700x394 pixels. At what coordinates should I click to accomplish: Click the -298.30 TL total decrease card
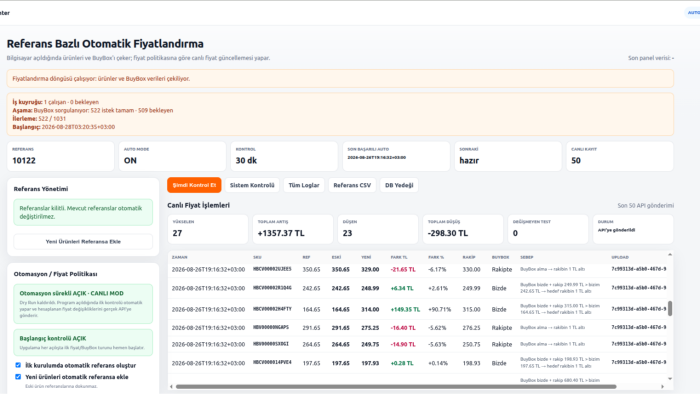tap(463, 229)
